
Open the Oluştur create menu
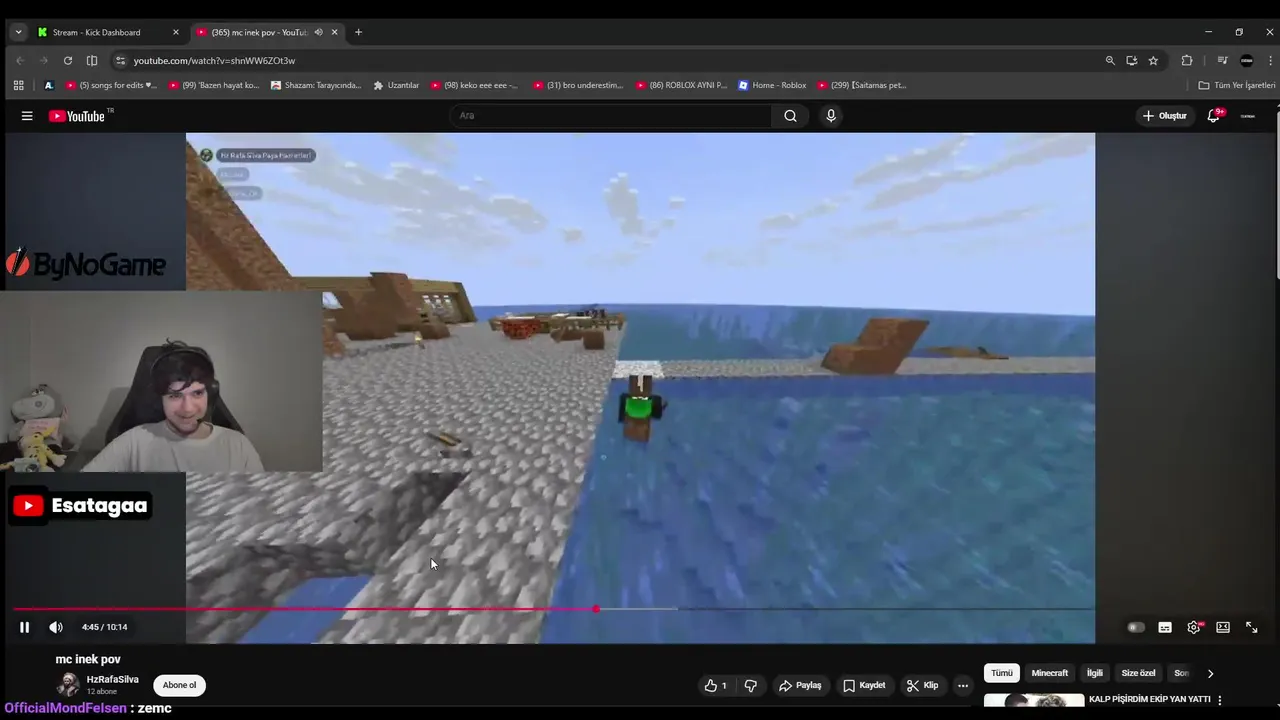(x=1165, y=116)
